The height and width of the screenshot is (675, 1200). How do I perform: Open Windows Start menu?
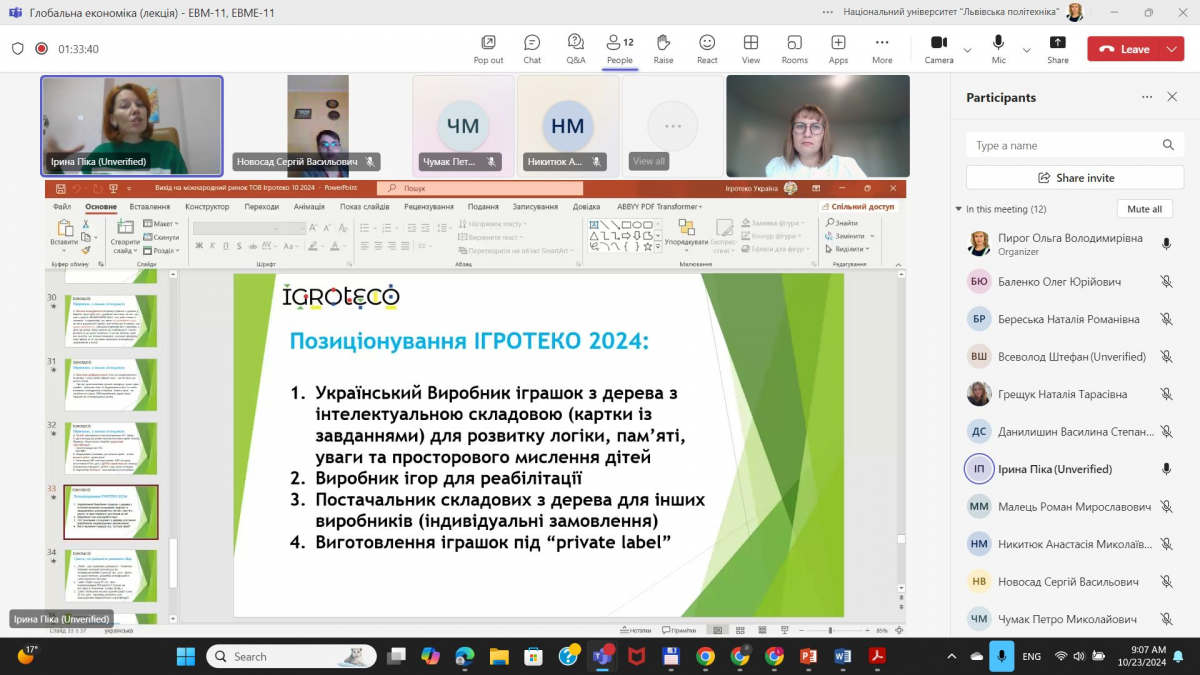coord(186,656)
